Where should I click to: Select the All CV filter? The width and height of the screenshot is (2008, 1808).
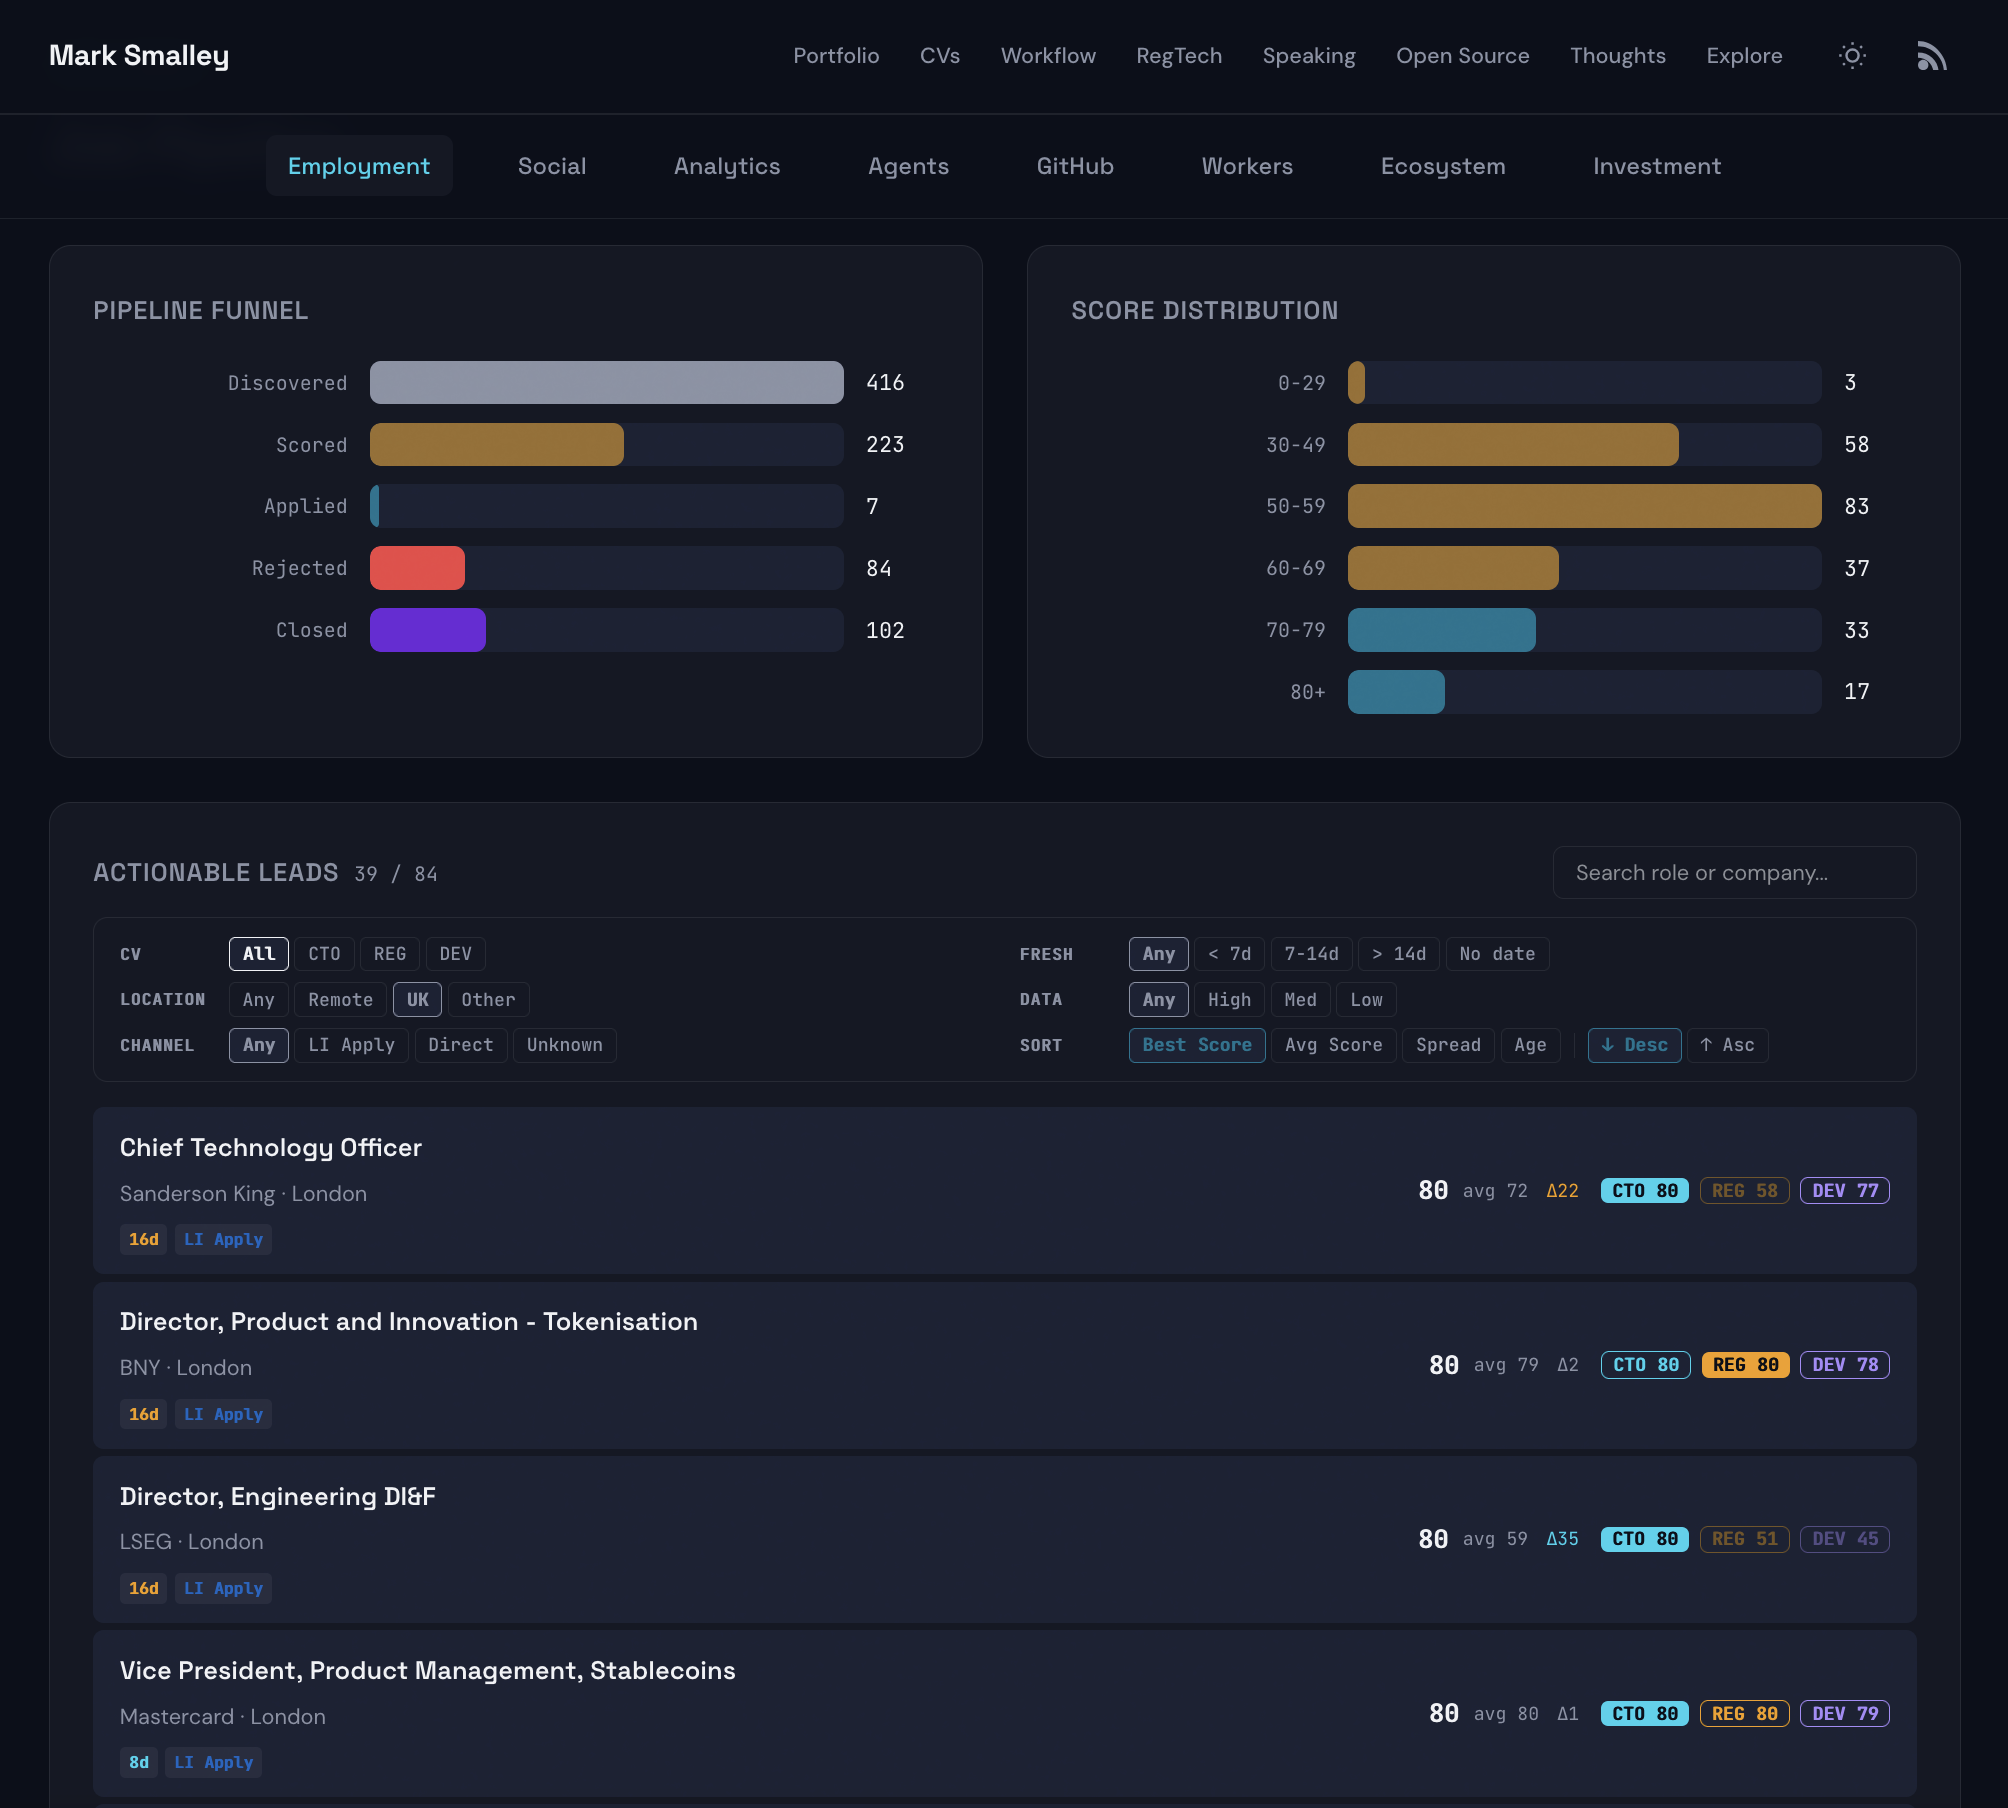259,954
